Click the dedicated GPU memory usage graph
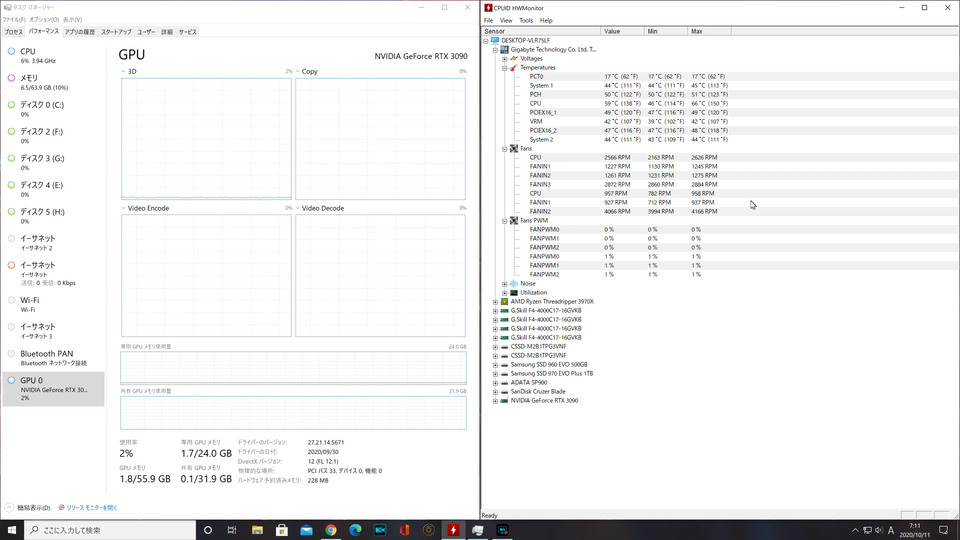960x540 pixels. (293, 367)
